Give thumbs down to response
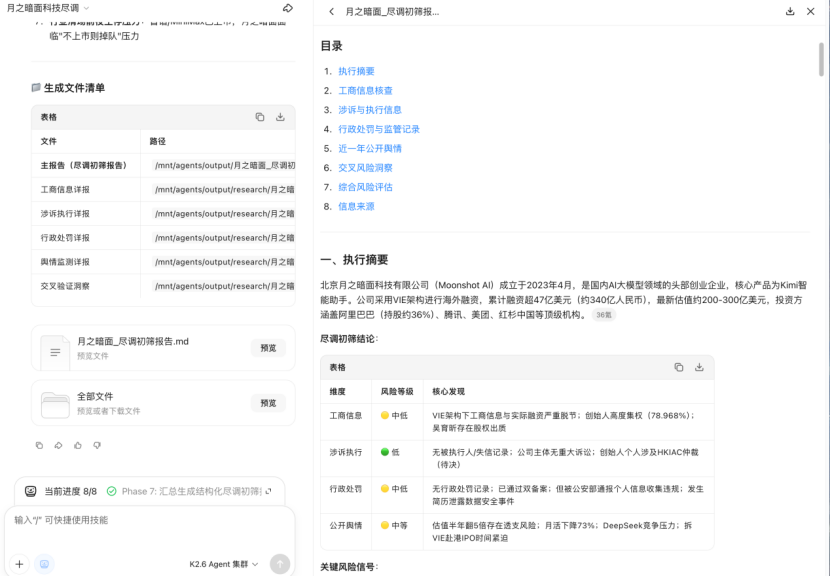 (97, 445)
